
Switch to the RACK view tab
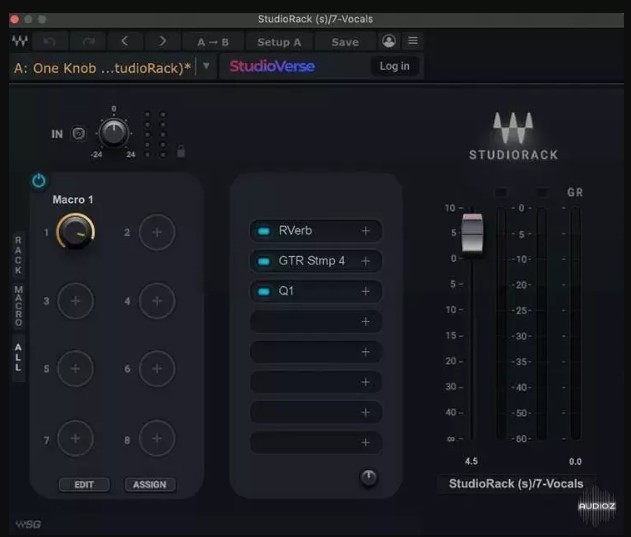click(17, 254)
